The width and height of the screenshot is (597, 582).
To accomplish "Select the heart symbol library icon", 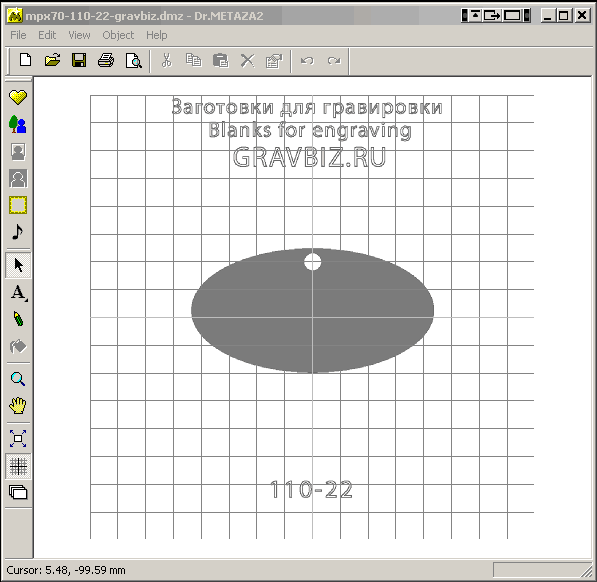I will [18, 97].
